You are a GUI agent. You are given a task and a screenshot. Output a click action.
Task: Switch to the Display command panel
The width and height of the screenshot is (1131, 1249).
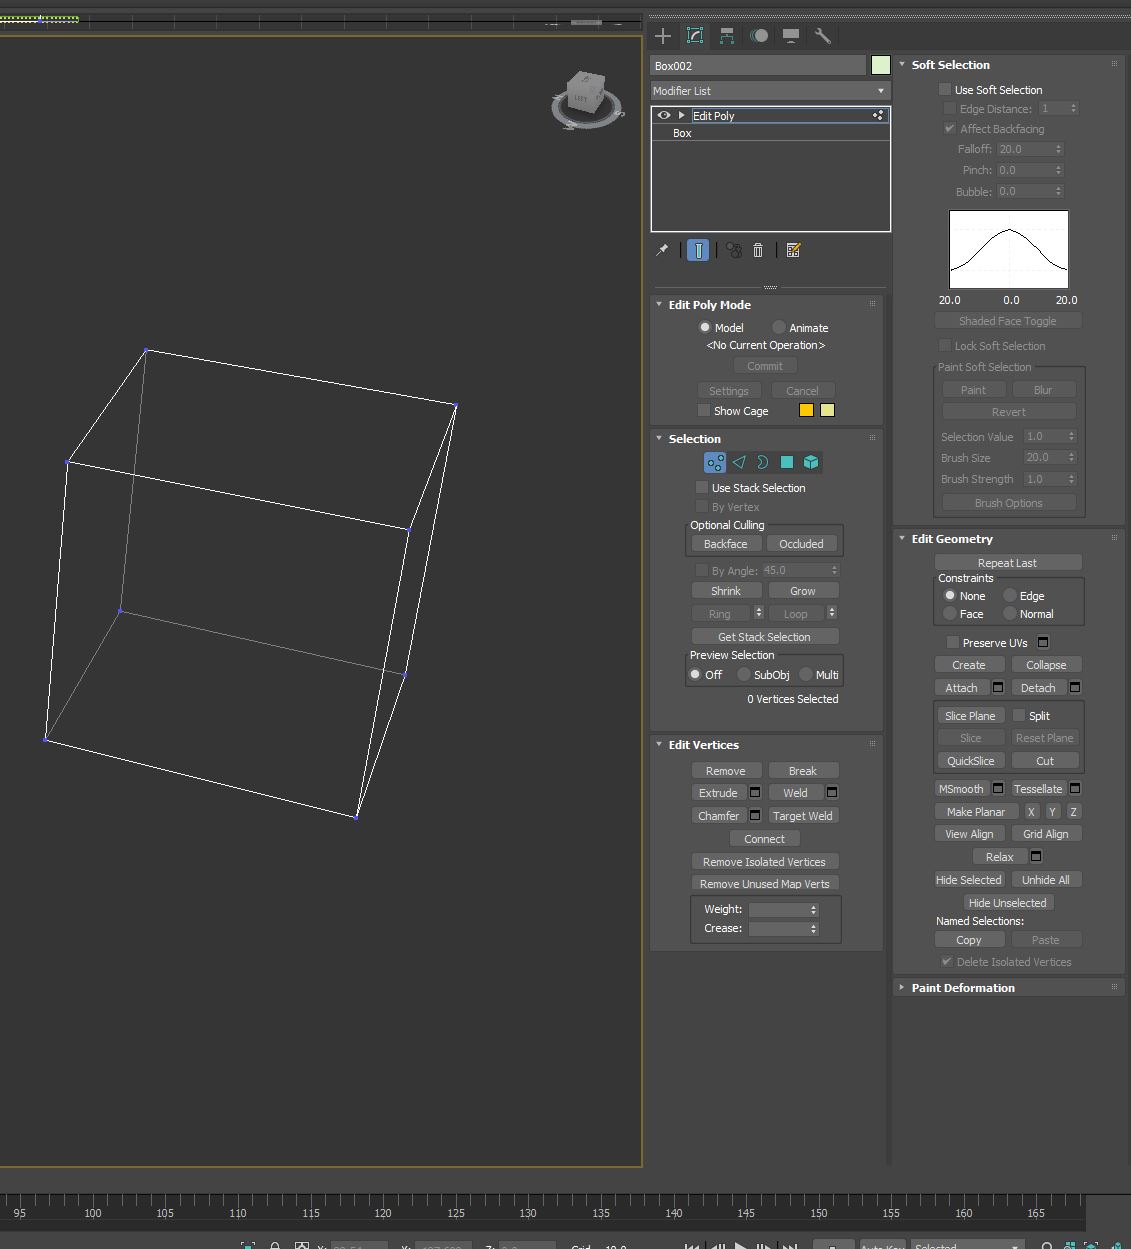click(x=791, y=36)
